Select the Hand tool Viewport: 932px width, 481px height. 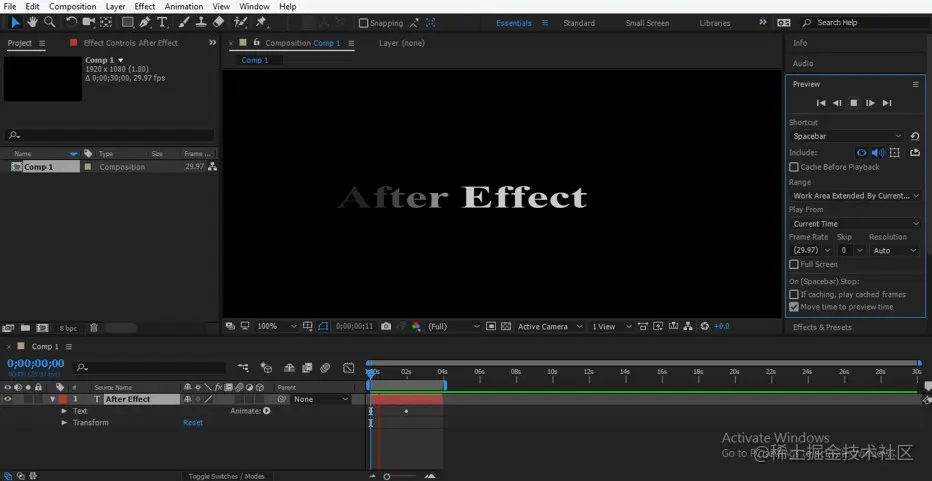click(x=32, y=23)
